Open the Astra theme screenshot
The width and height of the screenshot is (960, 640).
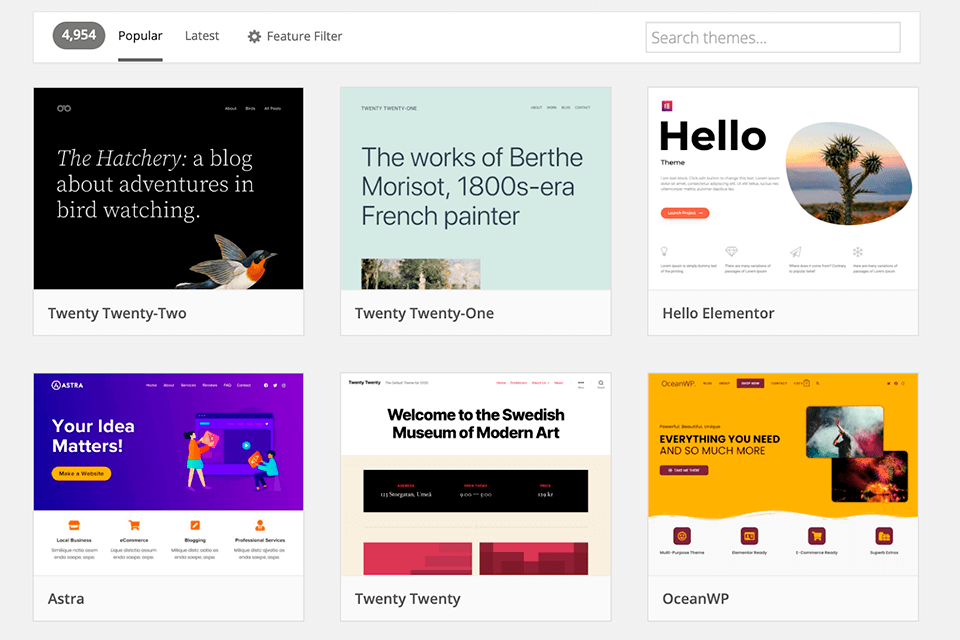pos(168,474)
